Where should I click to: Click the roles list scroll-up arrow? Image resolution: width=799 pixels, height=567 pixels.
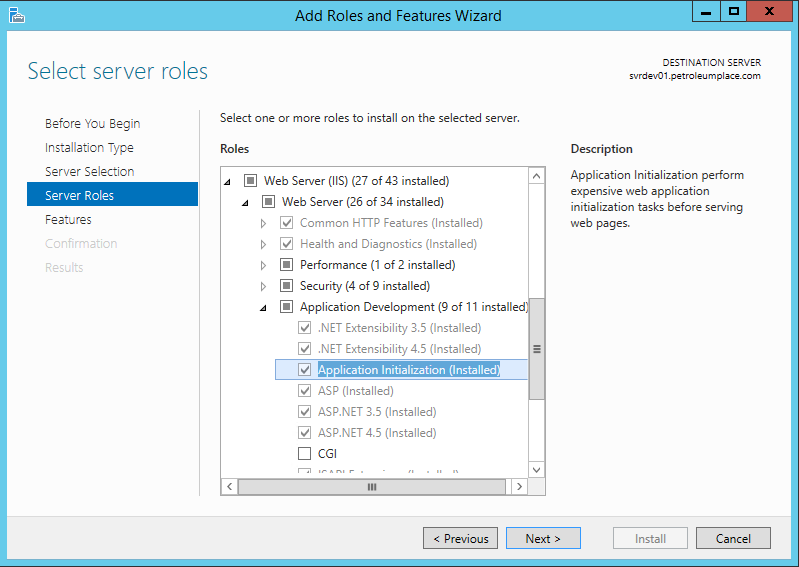[x=537, y=176]
